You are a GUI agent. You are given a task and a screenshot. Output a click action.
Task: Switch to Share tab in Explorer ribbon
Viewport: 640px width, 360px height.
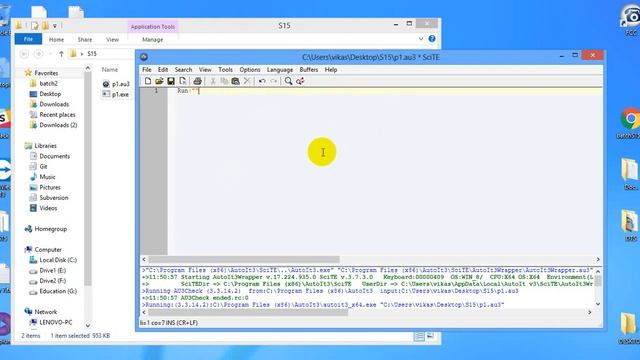85,40
